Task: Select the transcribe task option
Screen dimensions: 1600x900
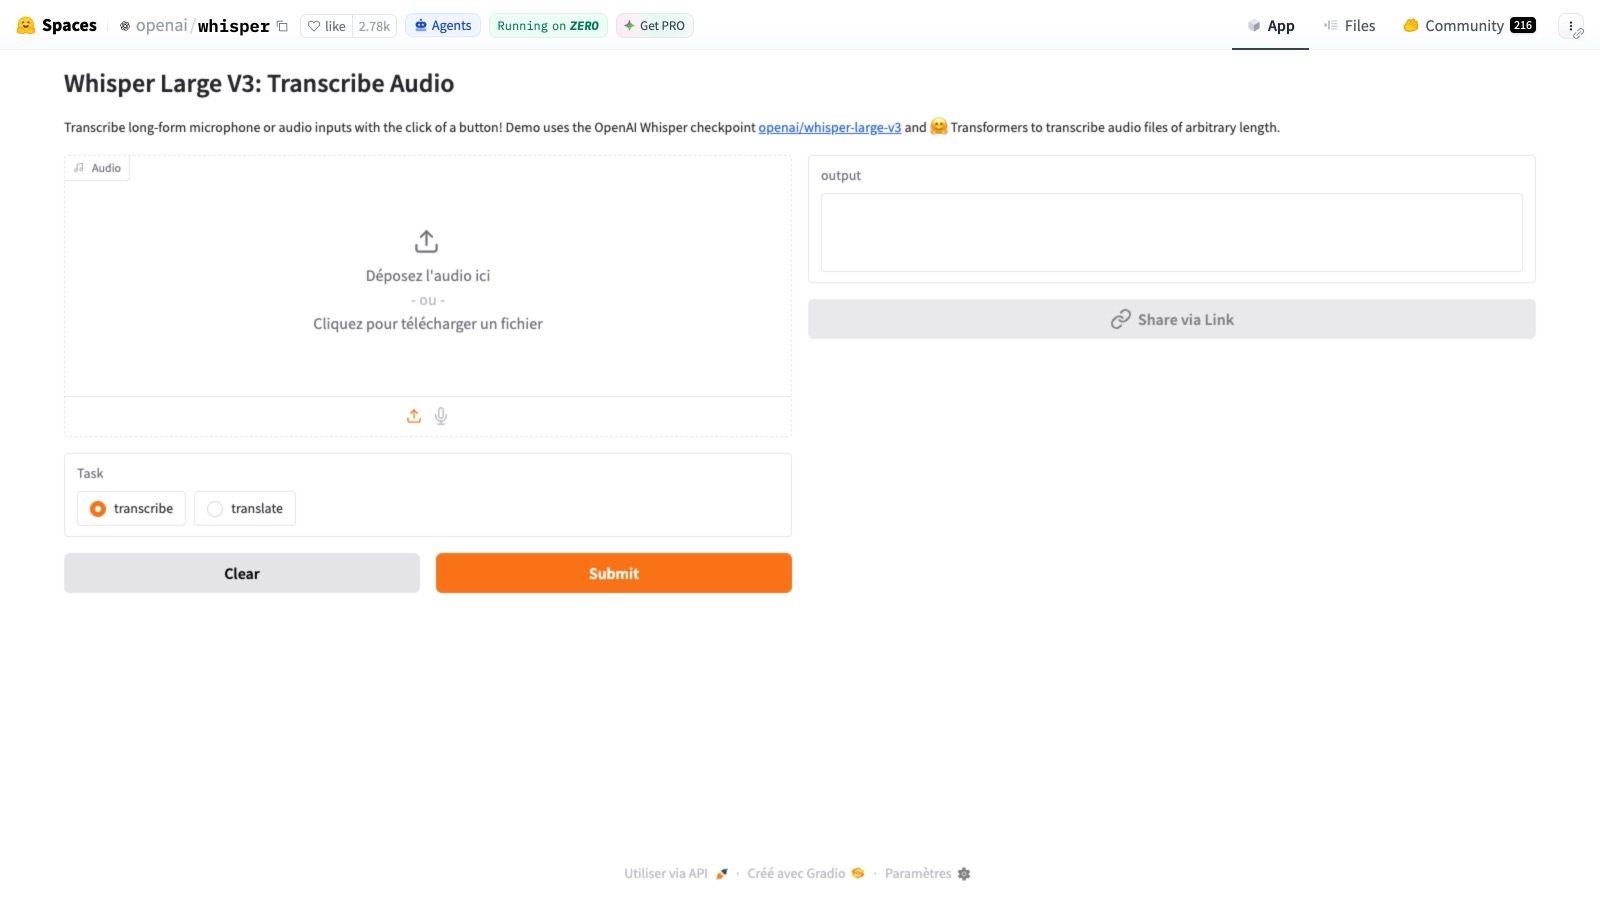Action: pos(131,508)
